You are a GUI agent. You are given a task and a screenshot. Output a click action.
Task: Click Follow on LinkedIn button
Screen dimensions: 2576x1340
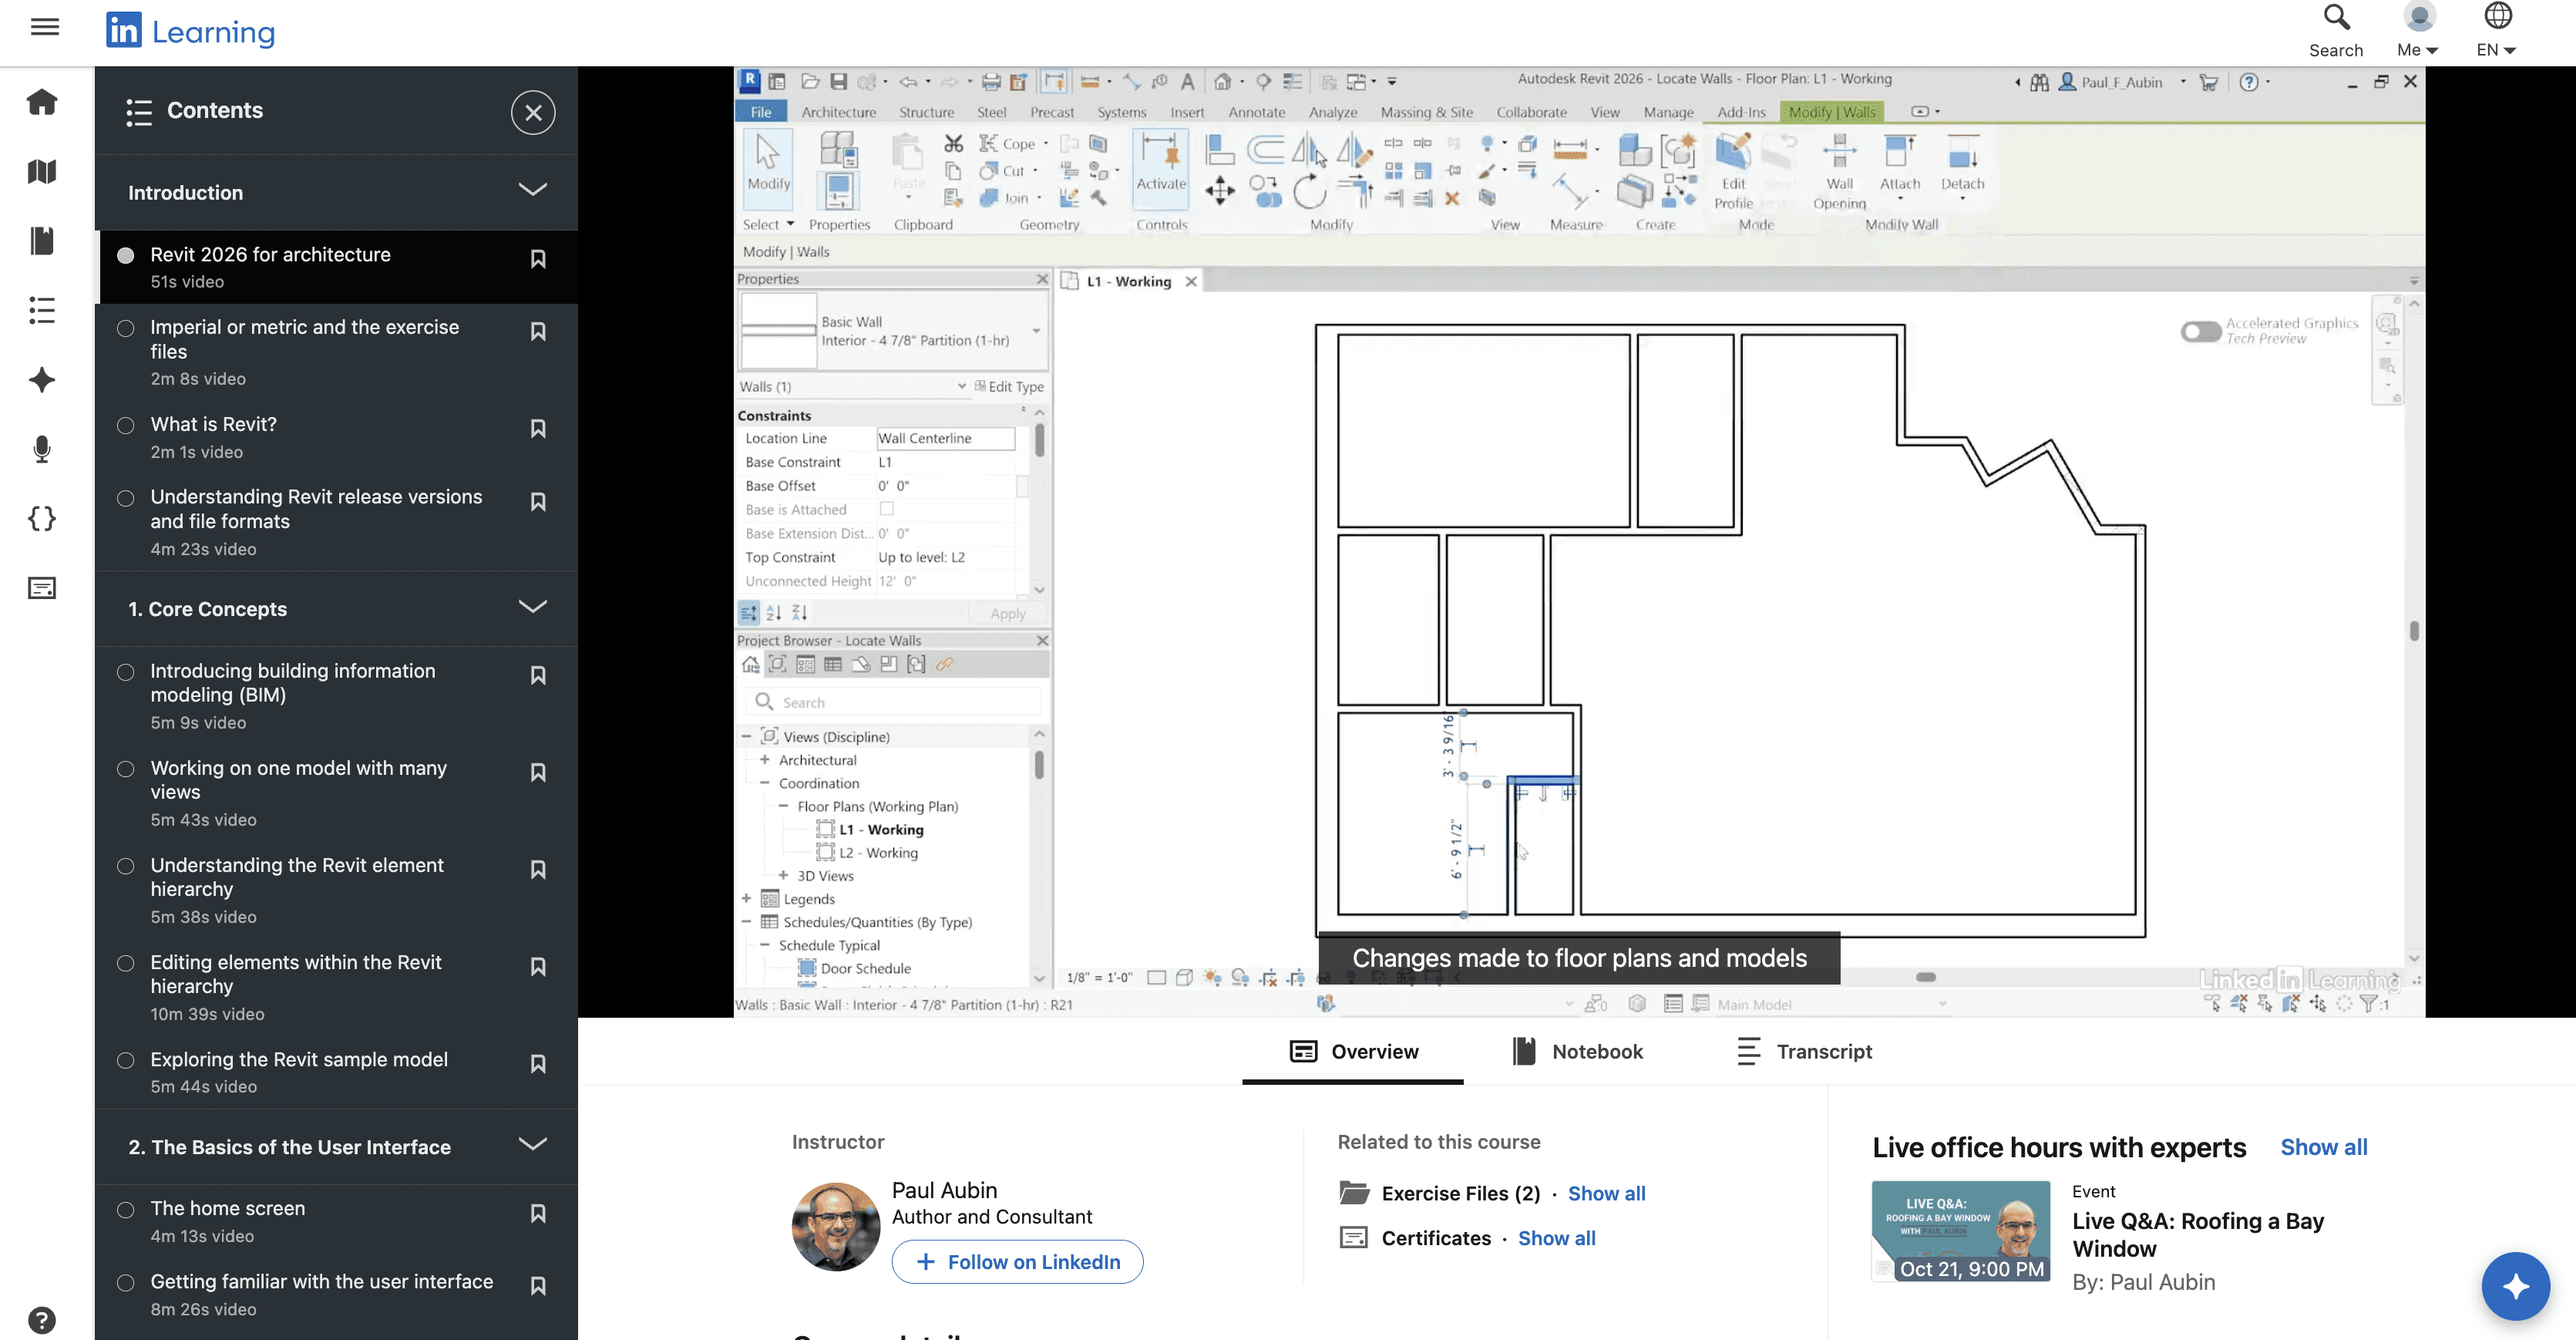click(x=1017, y=1262)
